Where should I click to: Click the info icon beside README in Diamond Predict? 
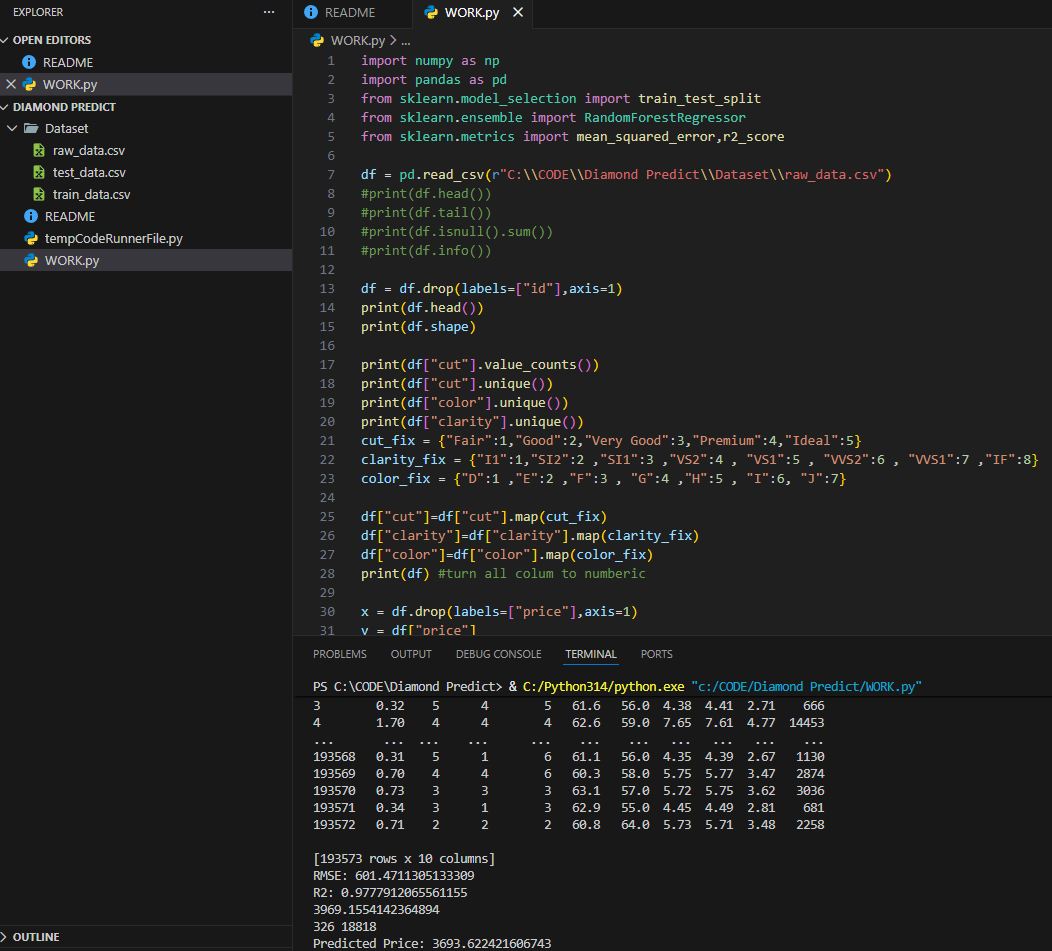tap(31, 217)
